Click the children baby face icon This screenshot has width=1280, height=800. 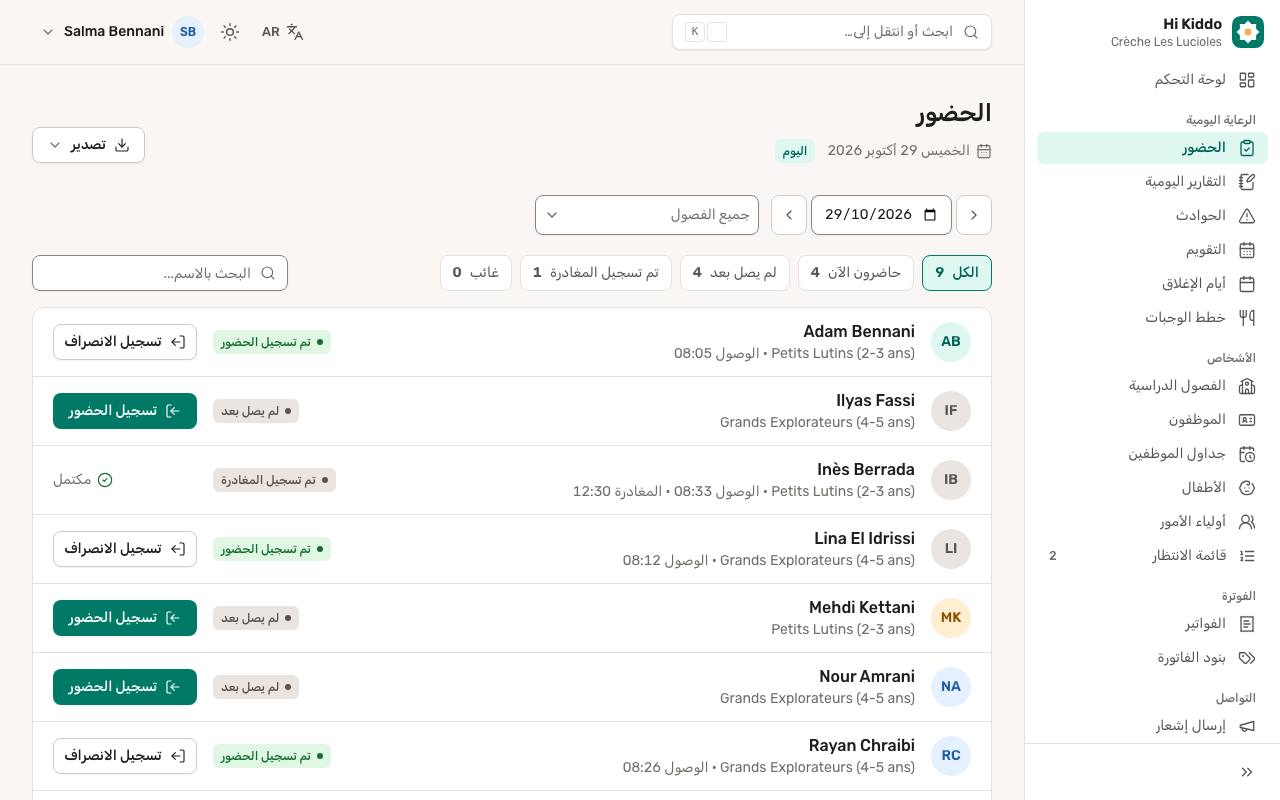point(1247,488)
